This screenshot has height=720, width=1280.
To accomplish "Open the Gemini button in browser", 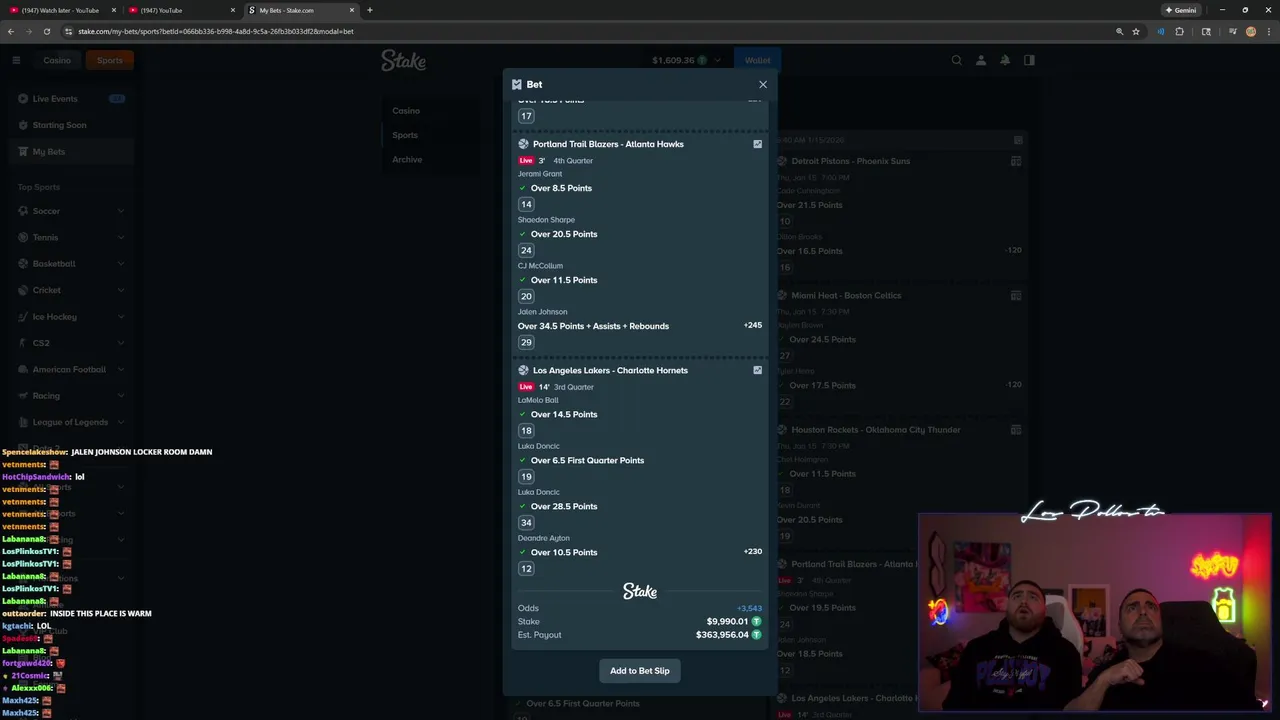I will coord(1181,10).
